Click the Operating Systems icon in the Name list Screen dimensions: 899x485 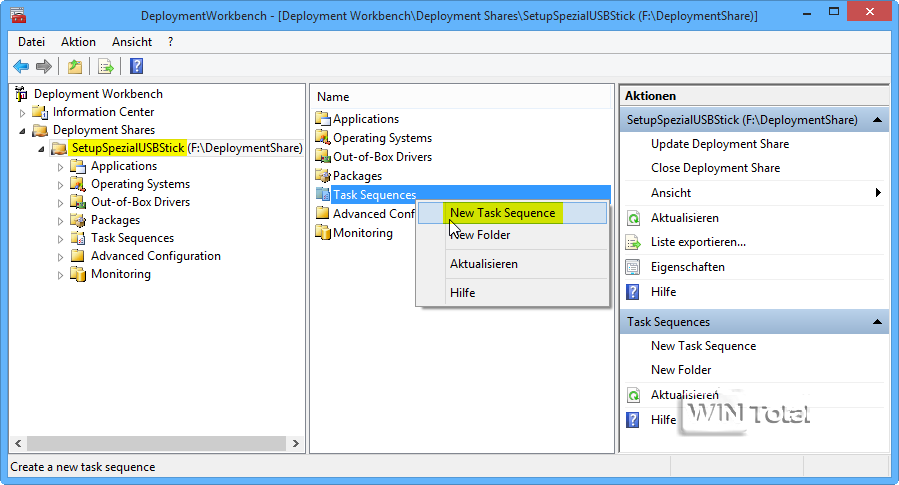323,138
